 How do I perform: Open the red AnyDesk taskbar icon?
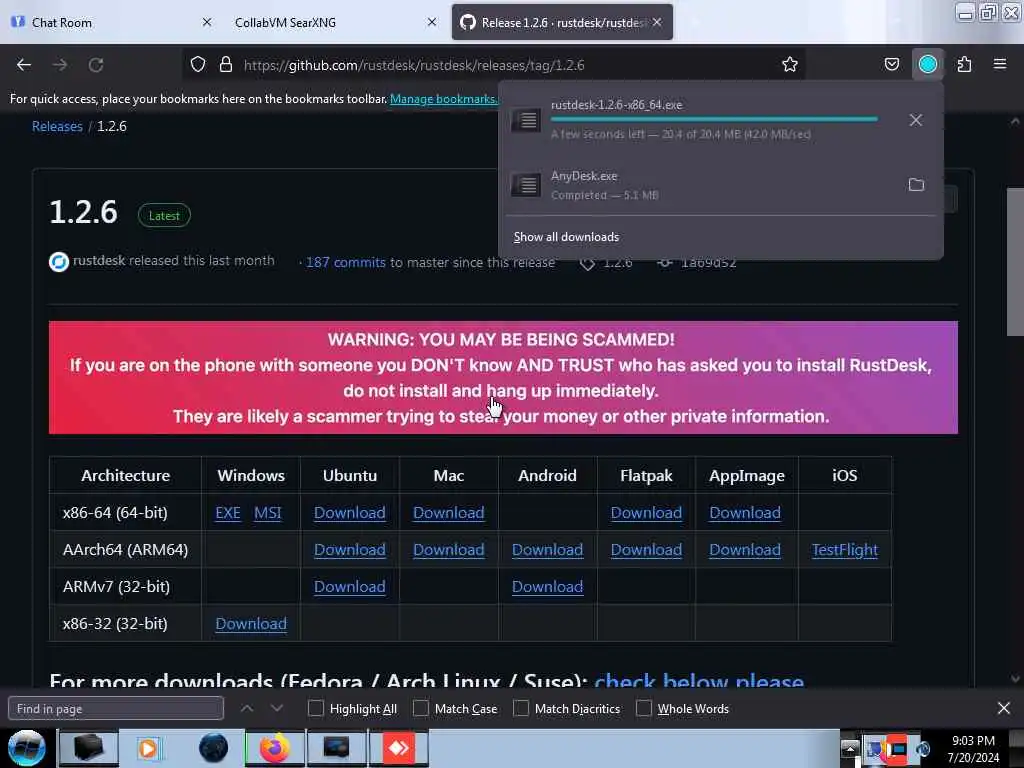[x=398, y=748]
